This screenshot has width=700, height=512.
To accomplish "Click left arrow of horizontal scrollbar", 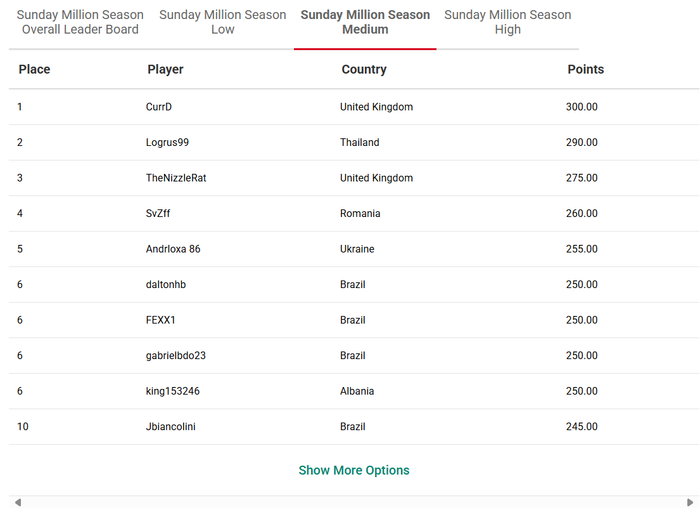I will pyautogui.click(x=18, y=503).
